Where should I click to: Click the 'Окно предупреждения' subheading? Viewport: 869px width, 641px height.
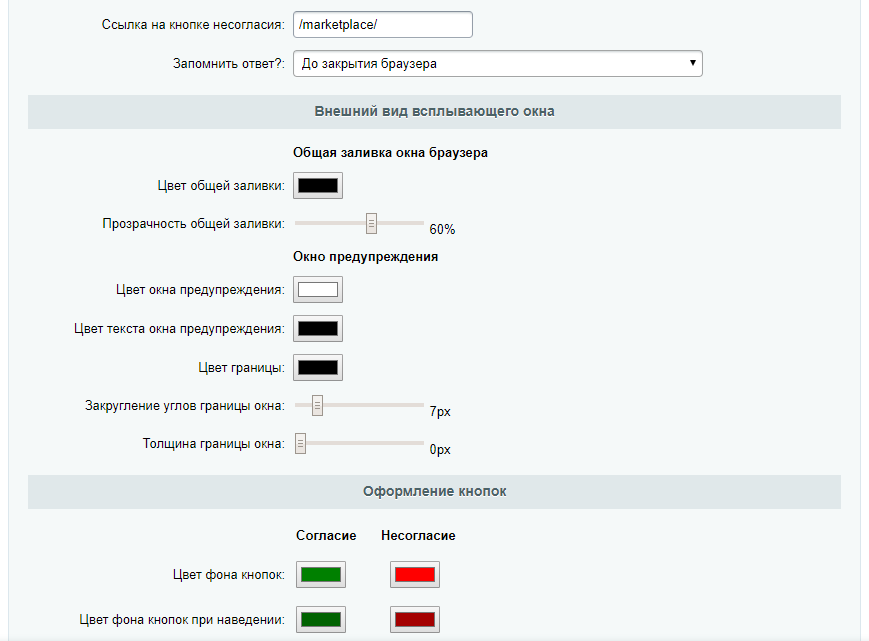pyautogui.click(x=365, y=257)
